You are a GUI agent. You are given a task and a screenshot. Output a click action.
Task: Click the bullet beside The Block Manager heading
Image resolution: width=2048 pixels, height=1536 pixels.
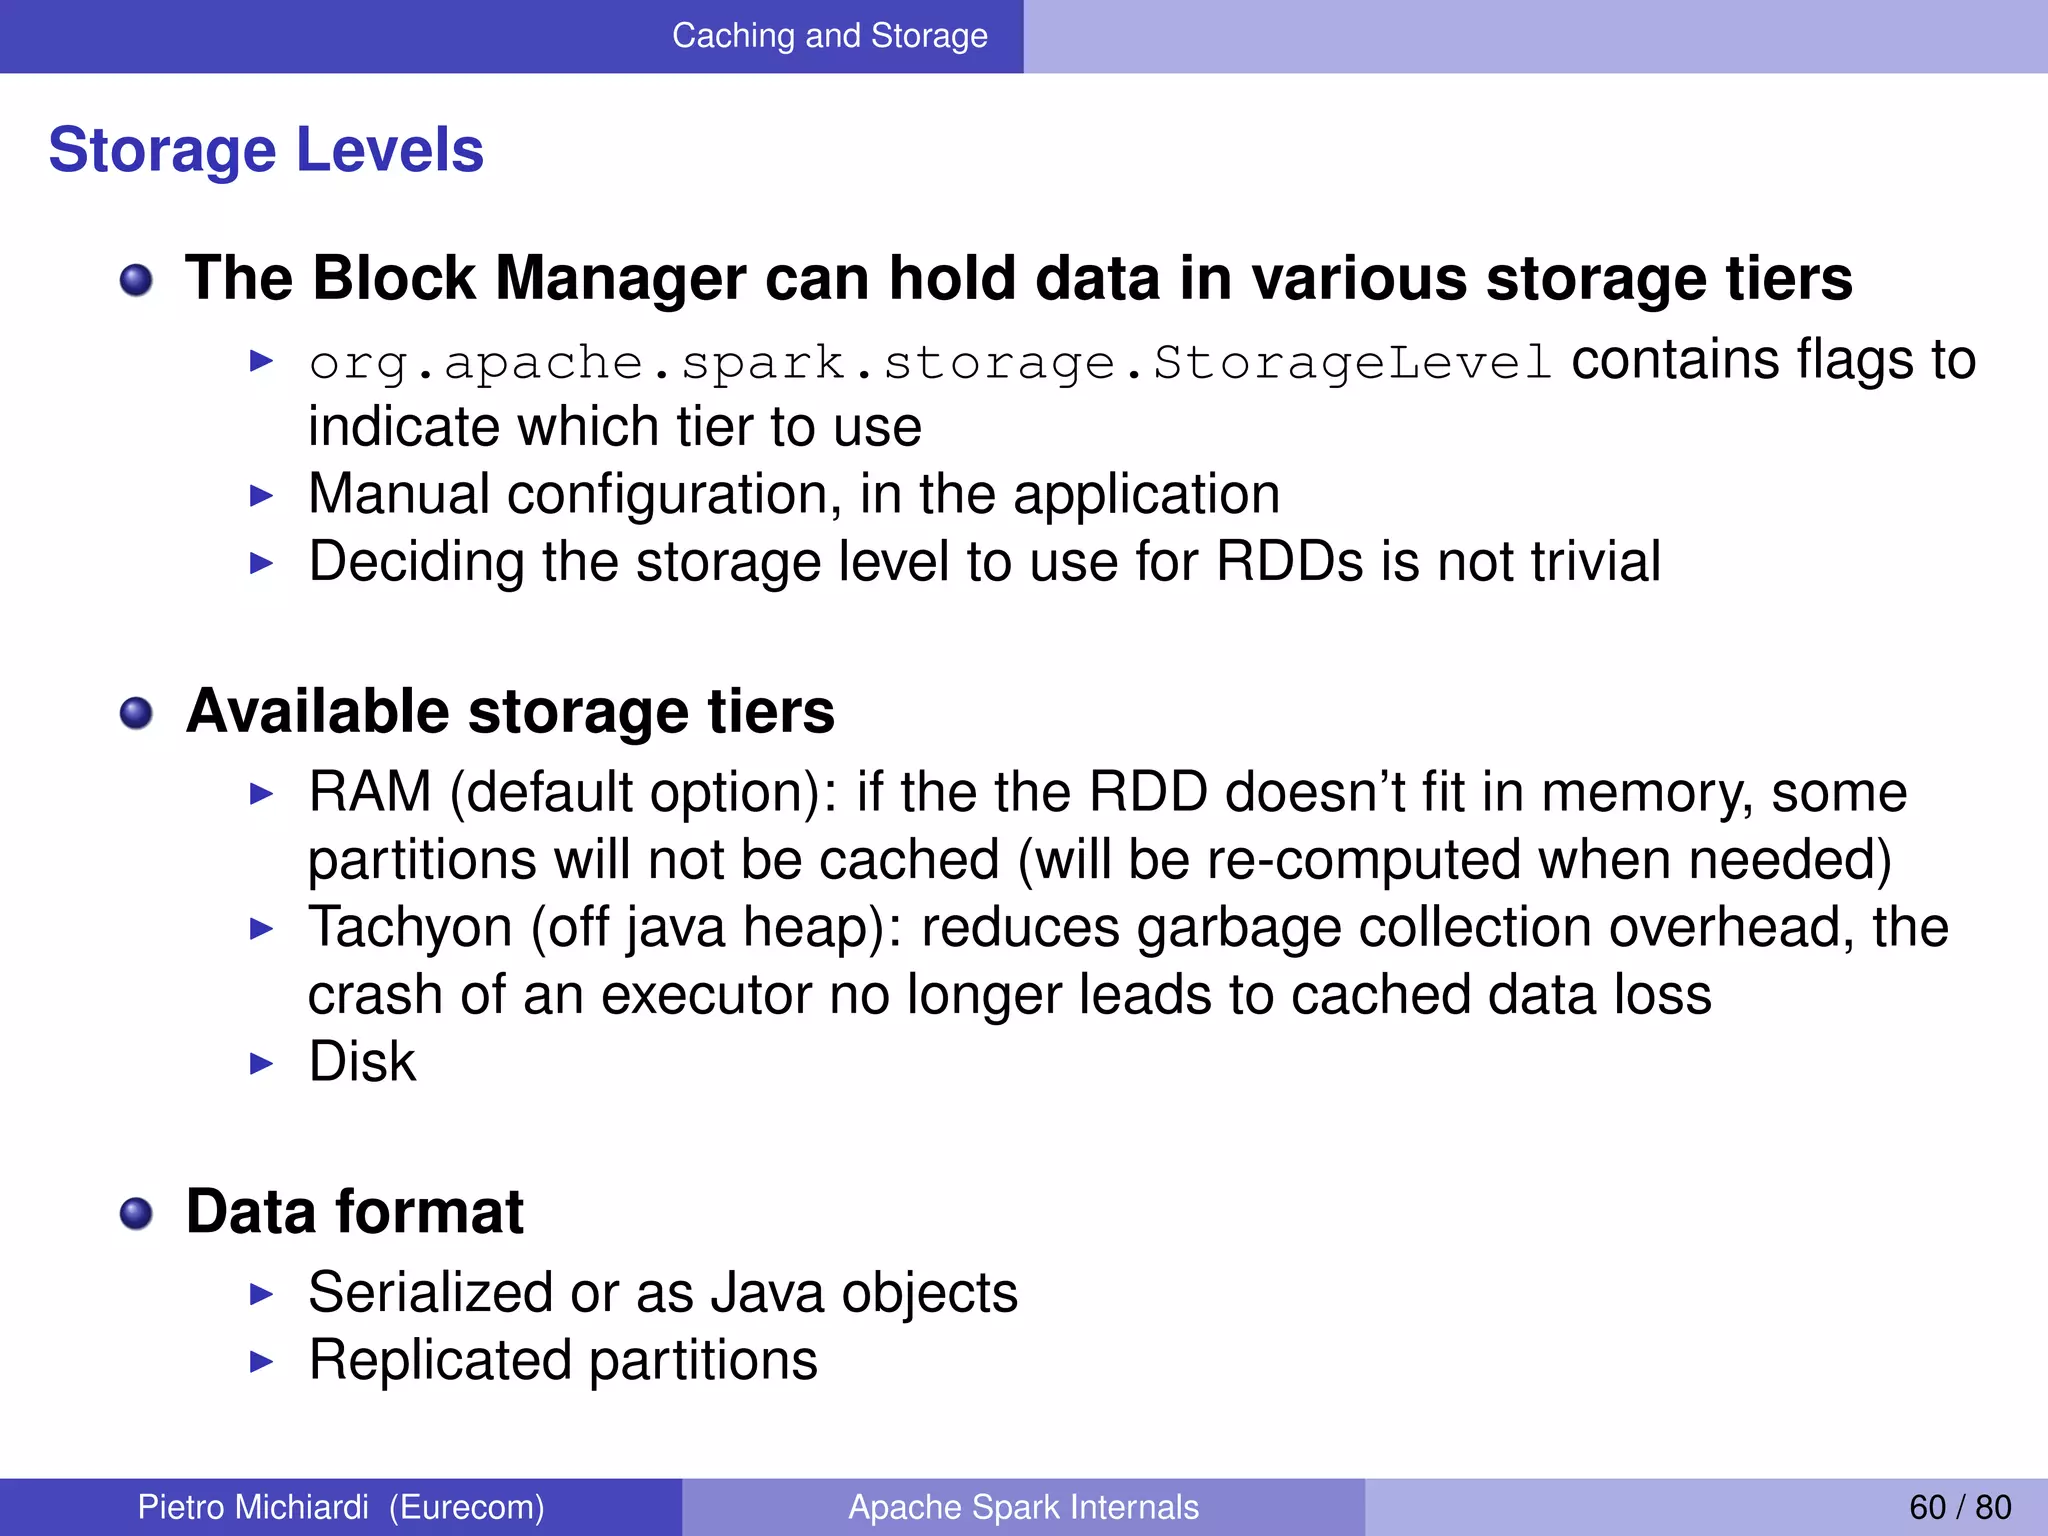click(x=136, y=281)
